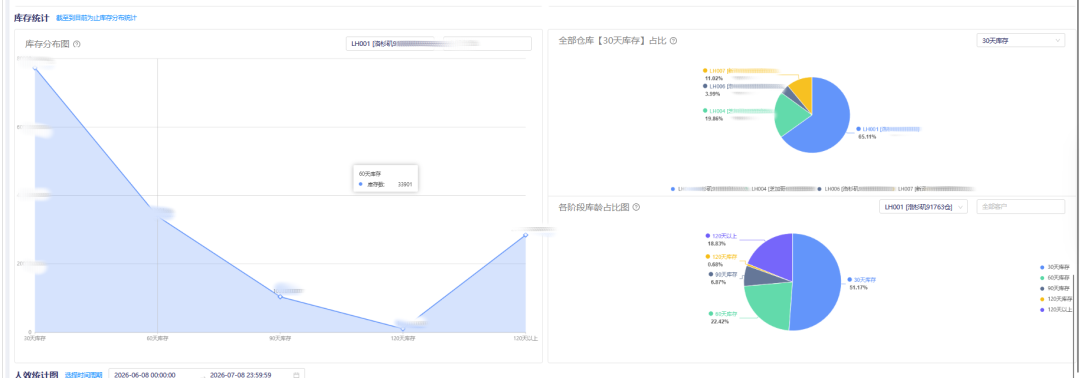Click the 90天库存 data point on the line chart

coord(280,297)
